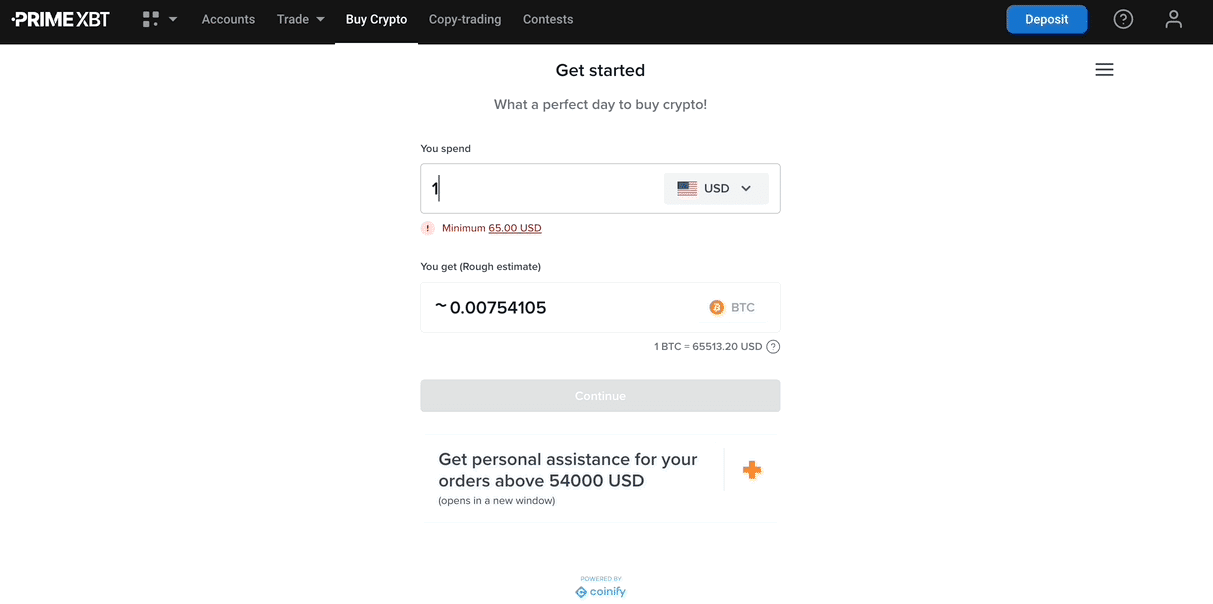Click the Deposit button
1213x604 pixels.
[x=1046, y=18]
